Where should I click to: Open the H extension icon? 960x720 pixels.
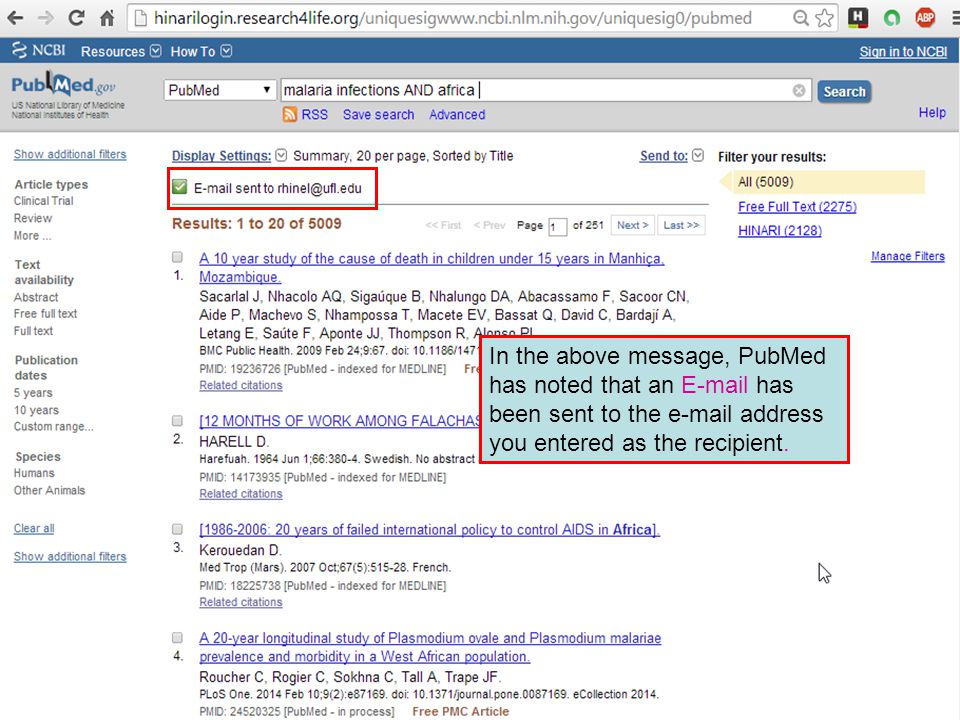pyautogui.click(x=858, y=18)
